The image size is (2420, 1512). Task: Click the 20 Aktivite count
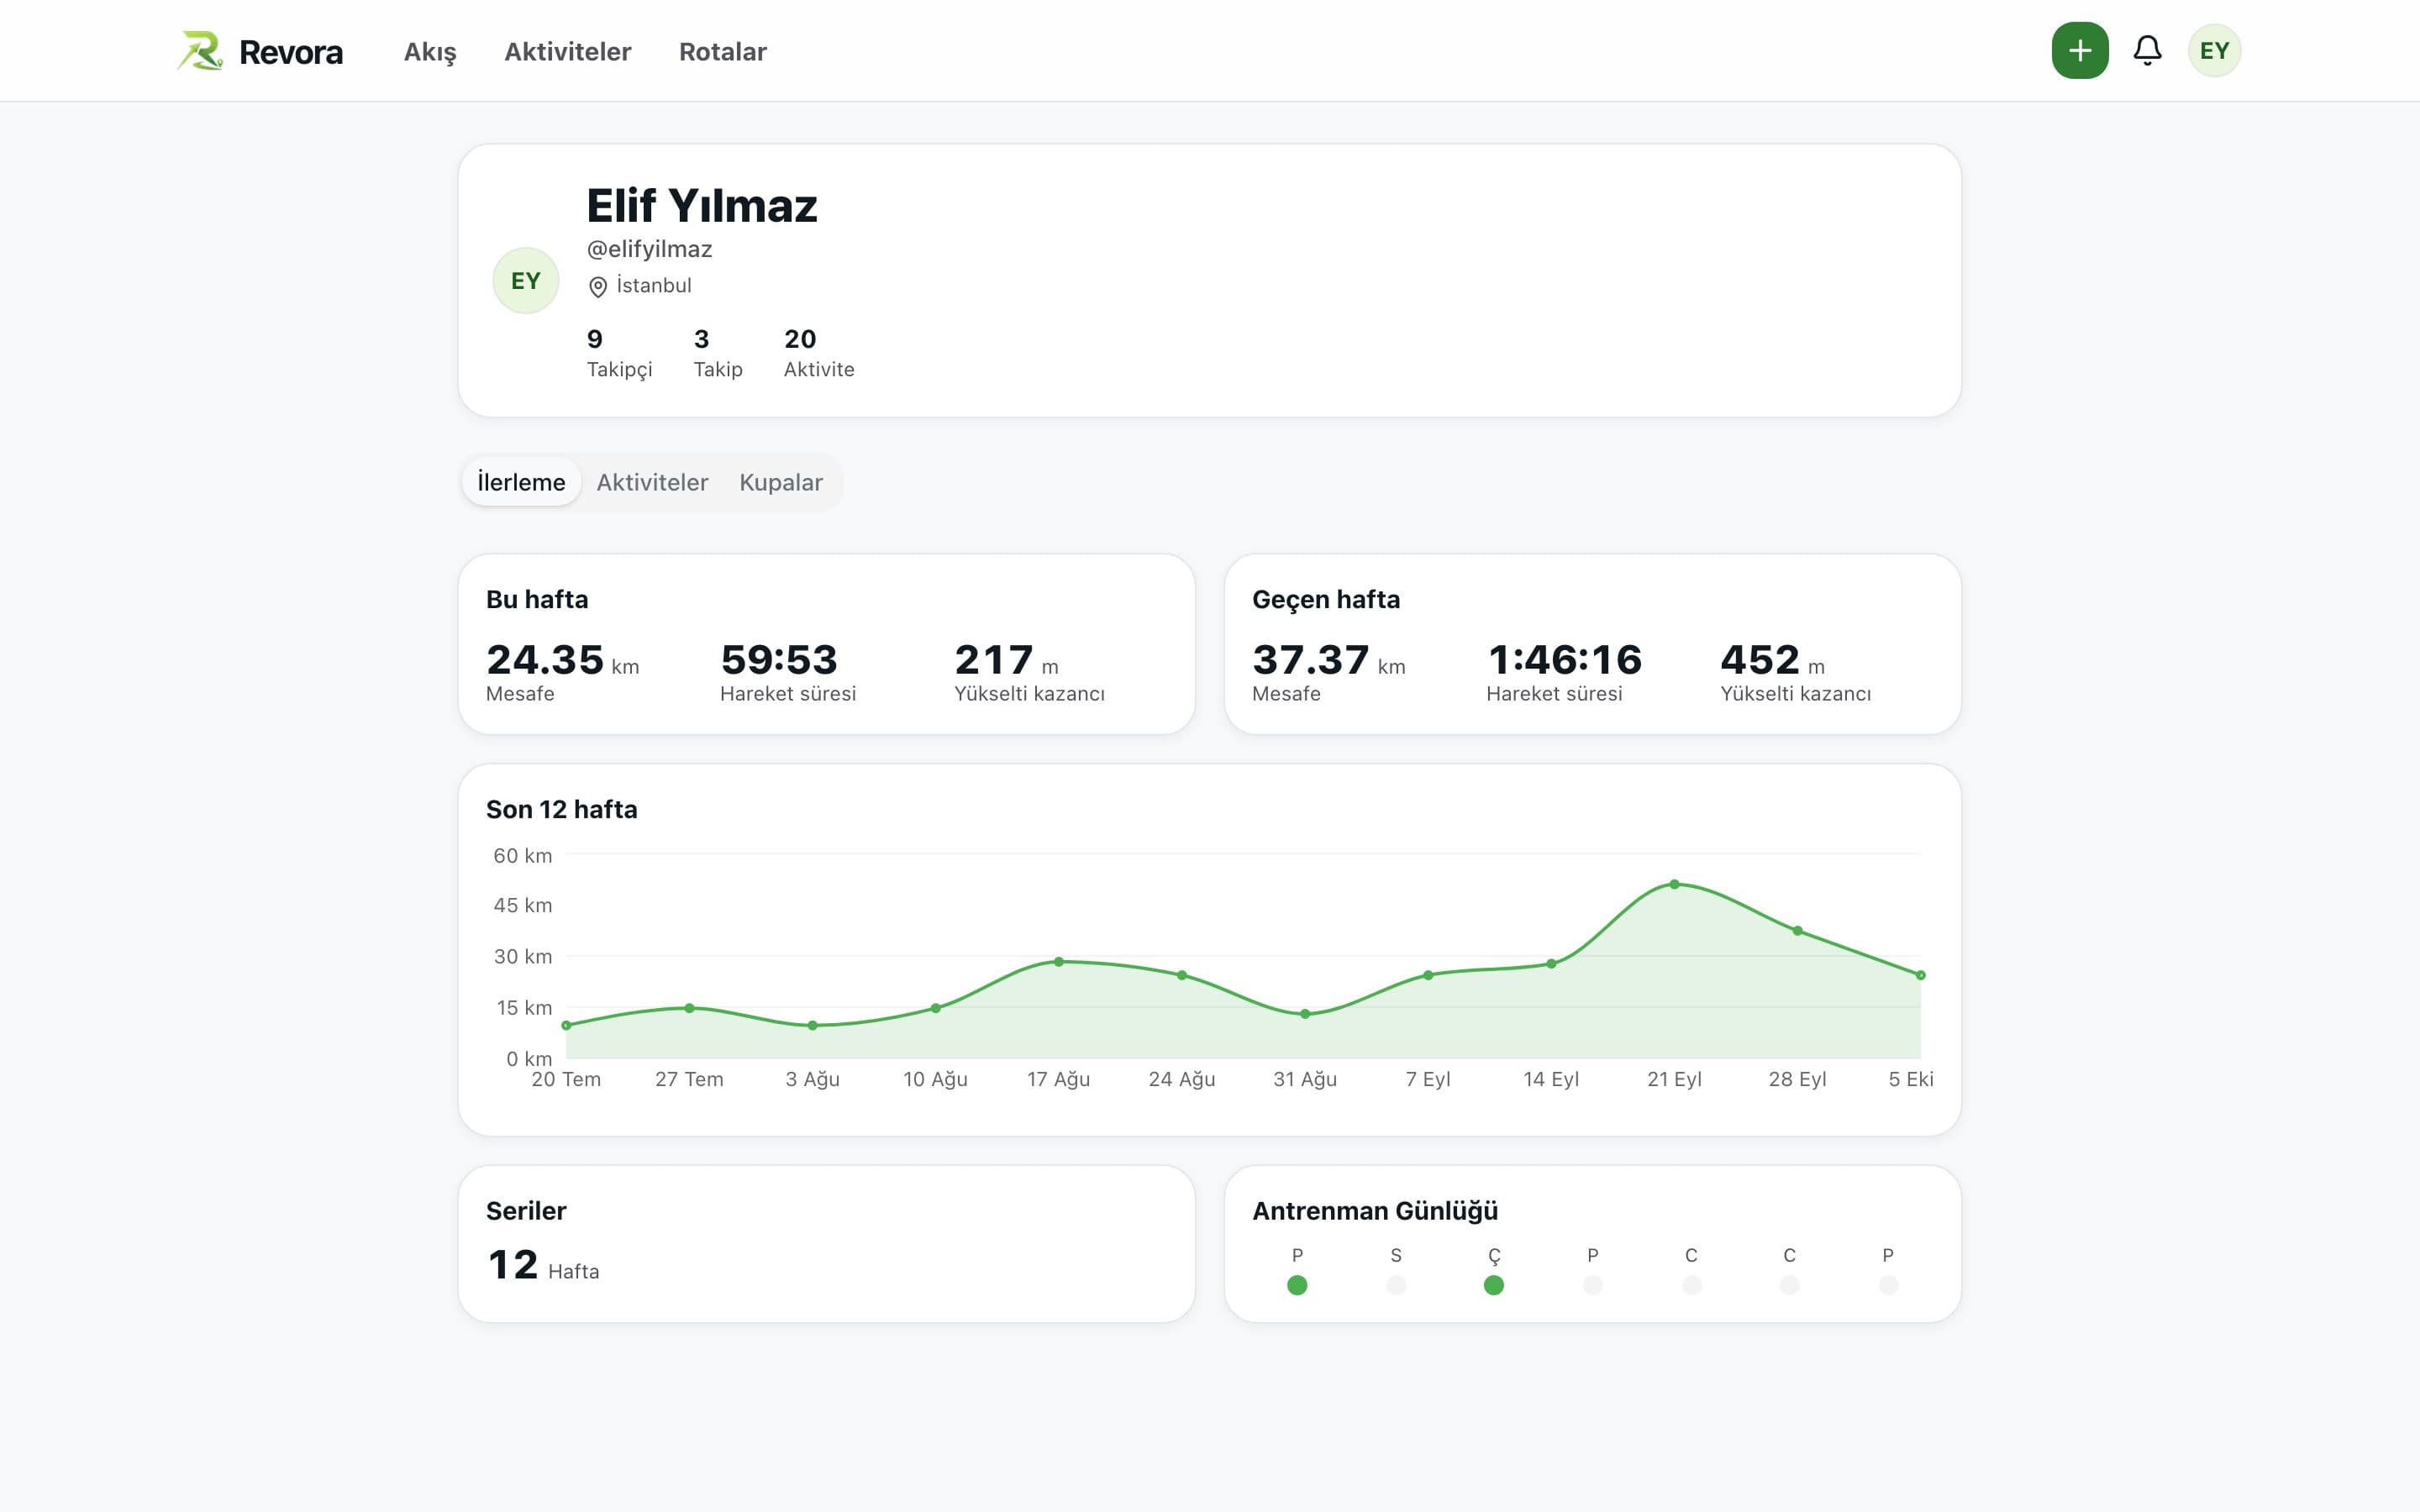click(x=818, y=353)
